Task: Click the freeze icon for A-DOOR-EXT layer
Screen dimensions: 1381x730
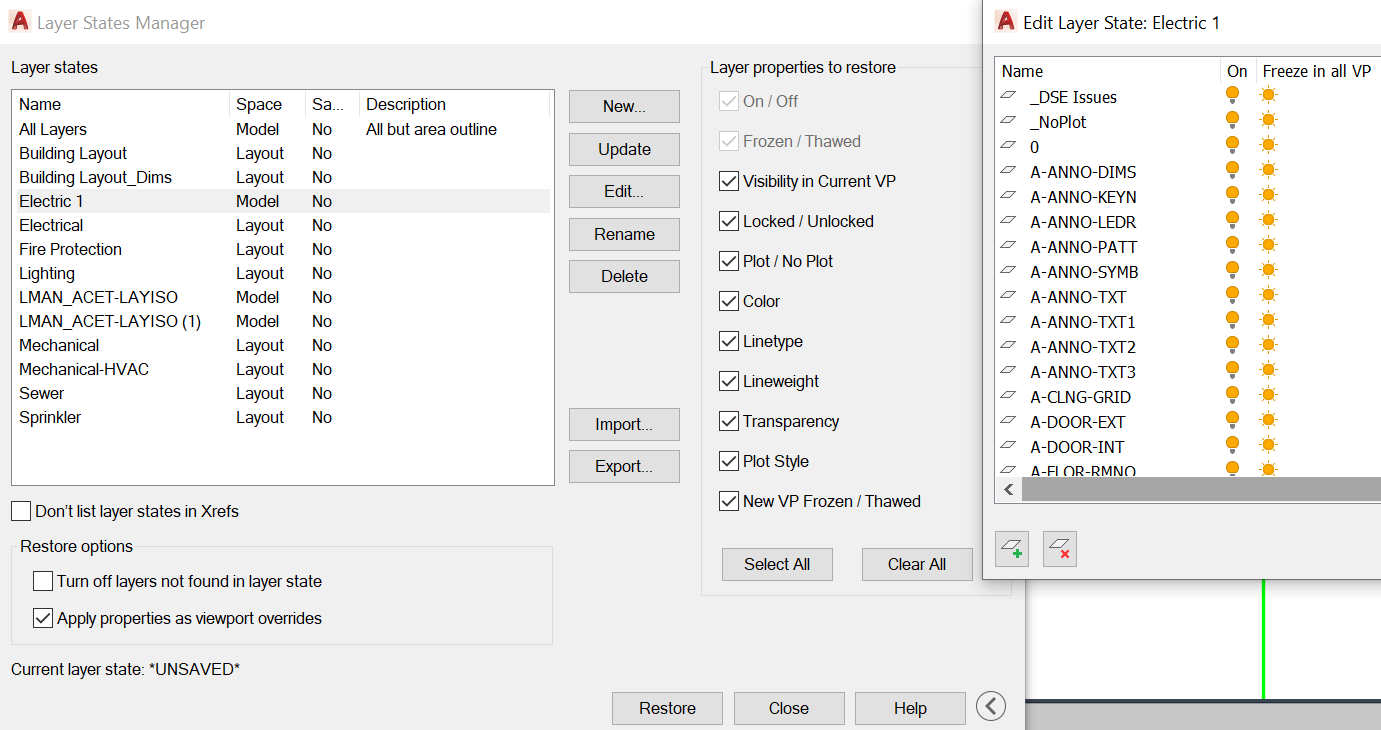Action: pyautogui.click(x=1268, y=421)
